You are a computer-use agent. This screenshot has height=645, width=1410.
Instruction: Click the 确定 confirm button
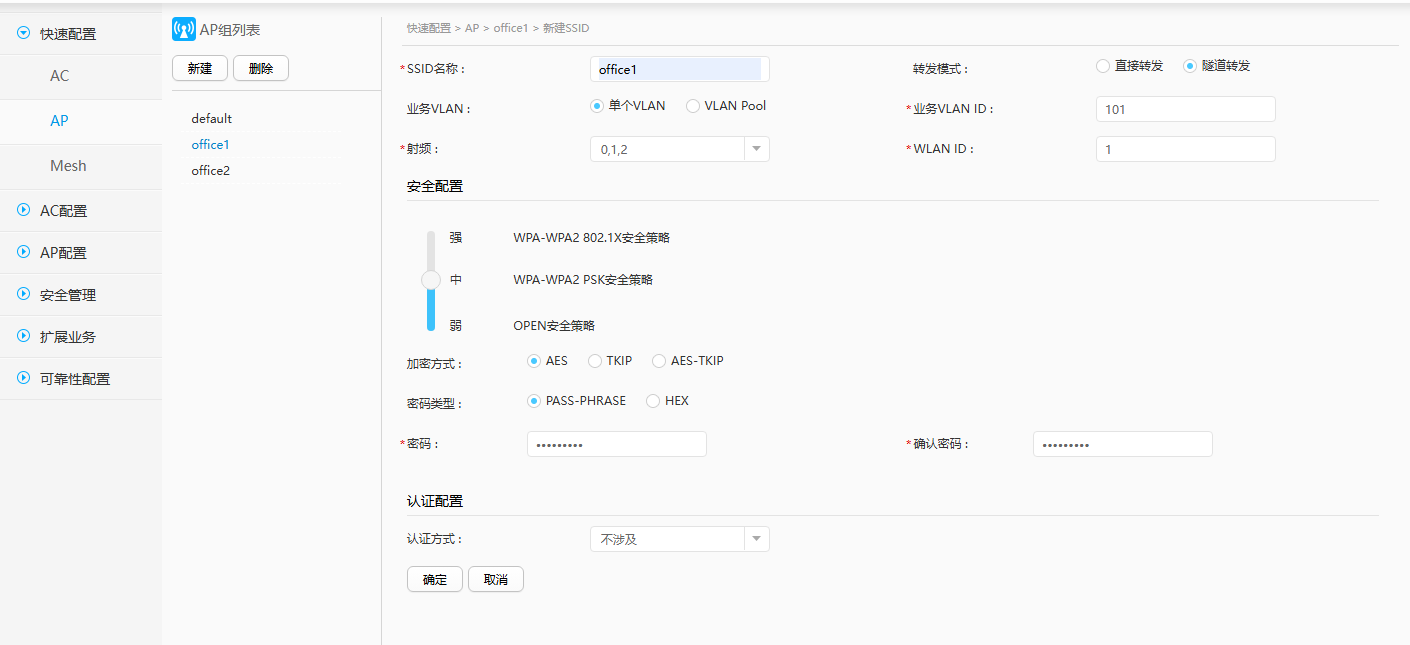click(435, 579)
